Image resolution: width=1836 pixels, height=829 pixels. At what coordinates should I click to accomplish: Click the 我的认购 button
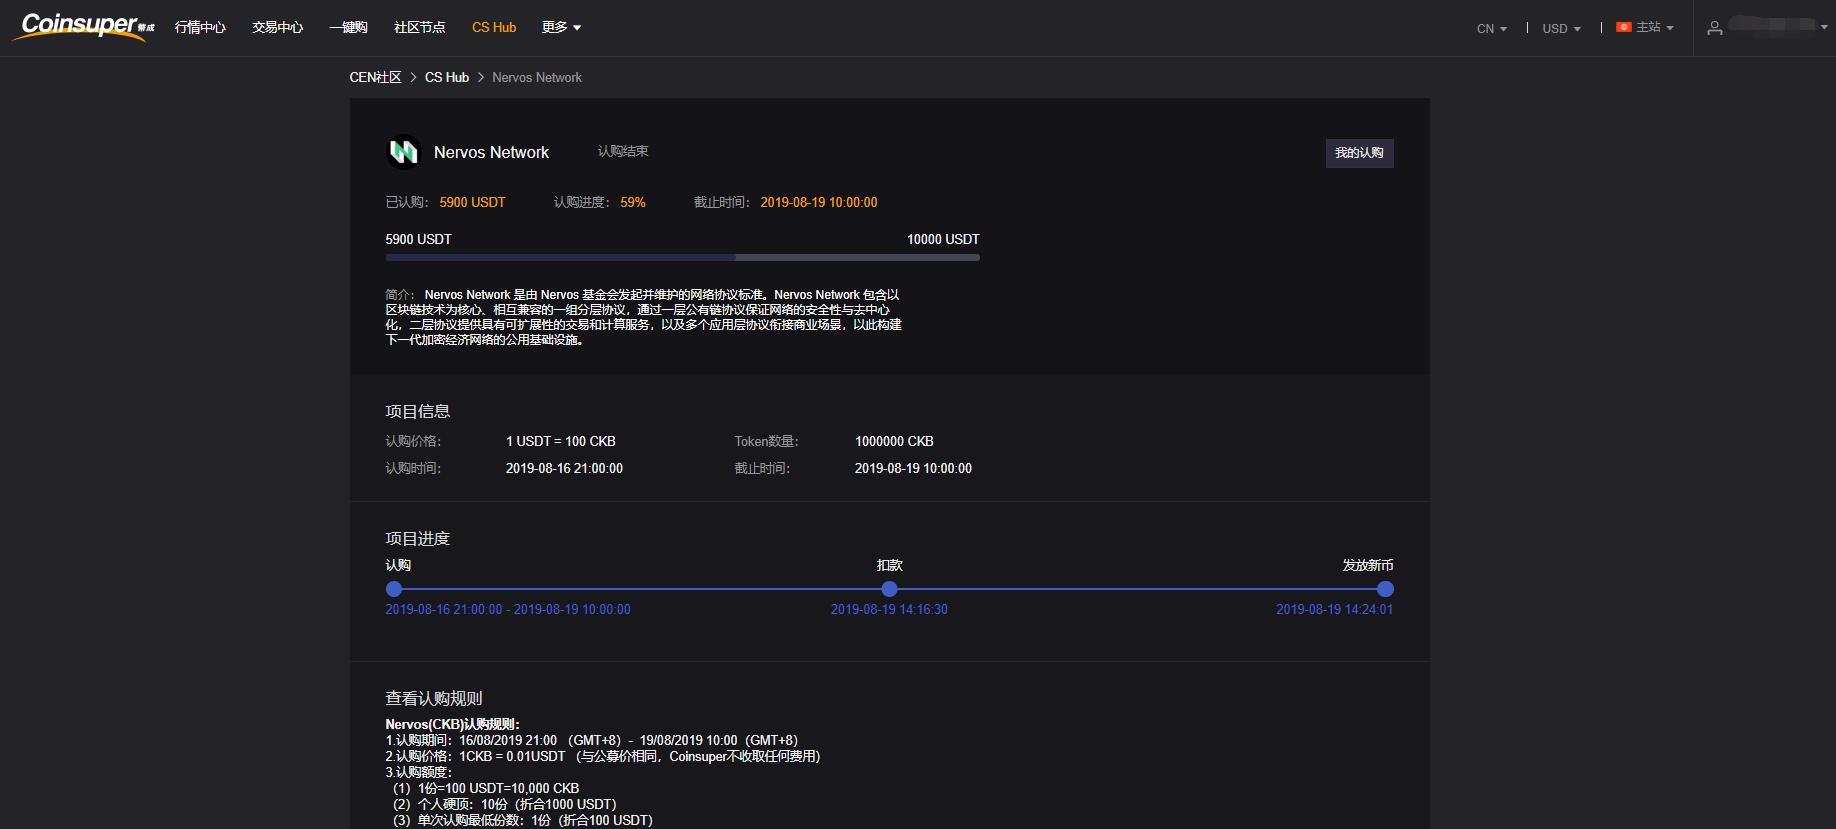pos(1359,153)
